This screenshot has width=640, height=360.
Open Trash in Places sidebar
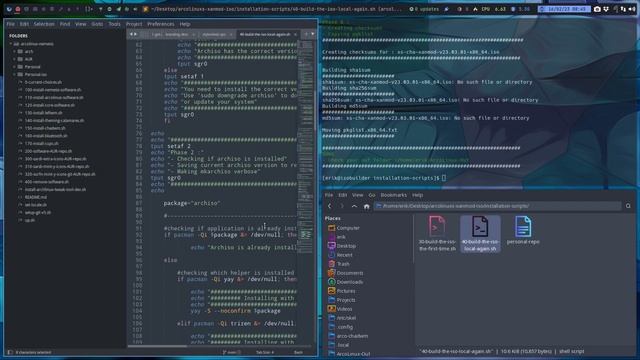(x=339, y=264)
